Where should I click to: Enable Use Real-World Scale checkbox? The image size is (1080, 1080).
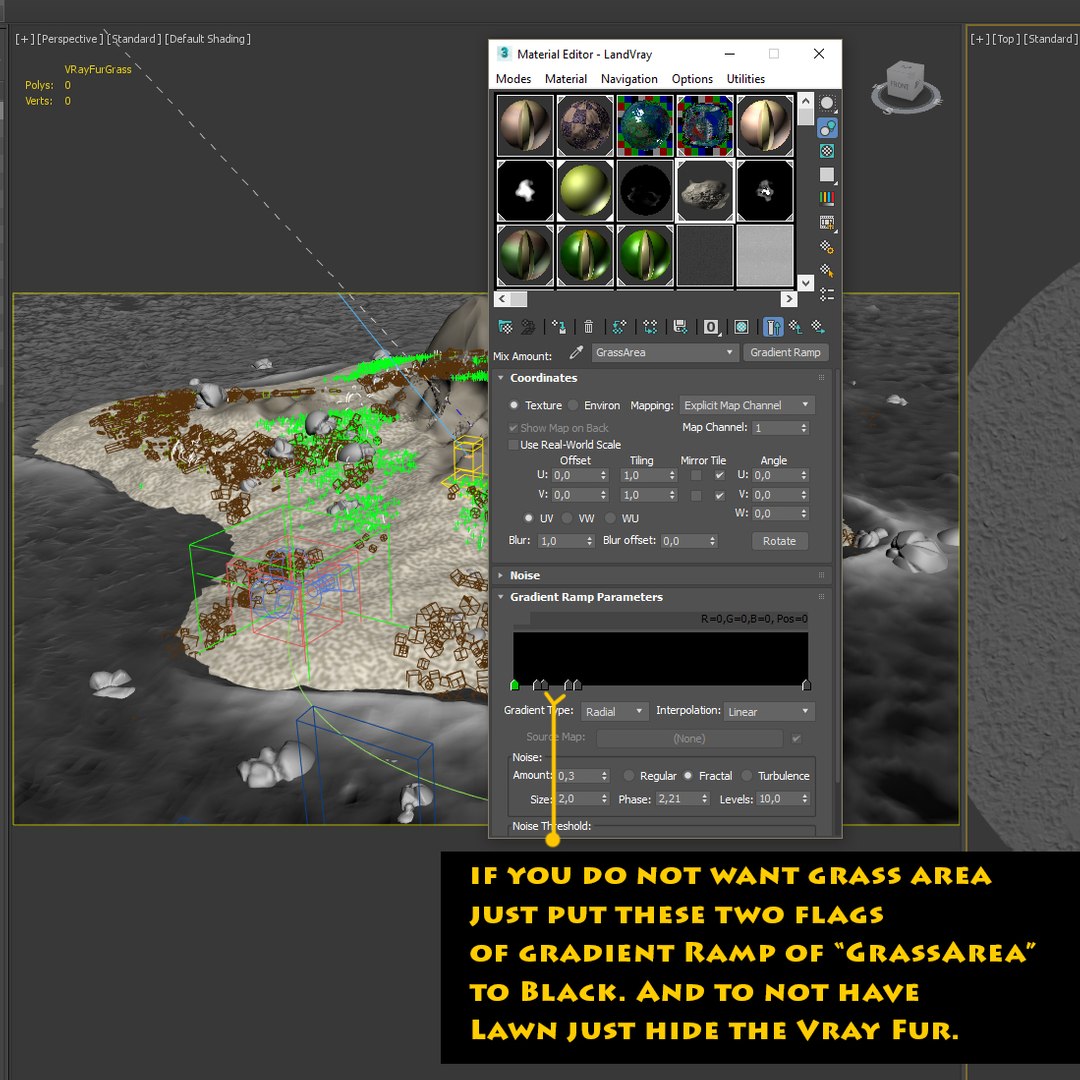[513, 445]
